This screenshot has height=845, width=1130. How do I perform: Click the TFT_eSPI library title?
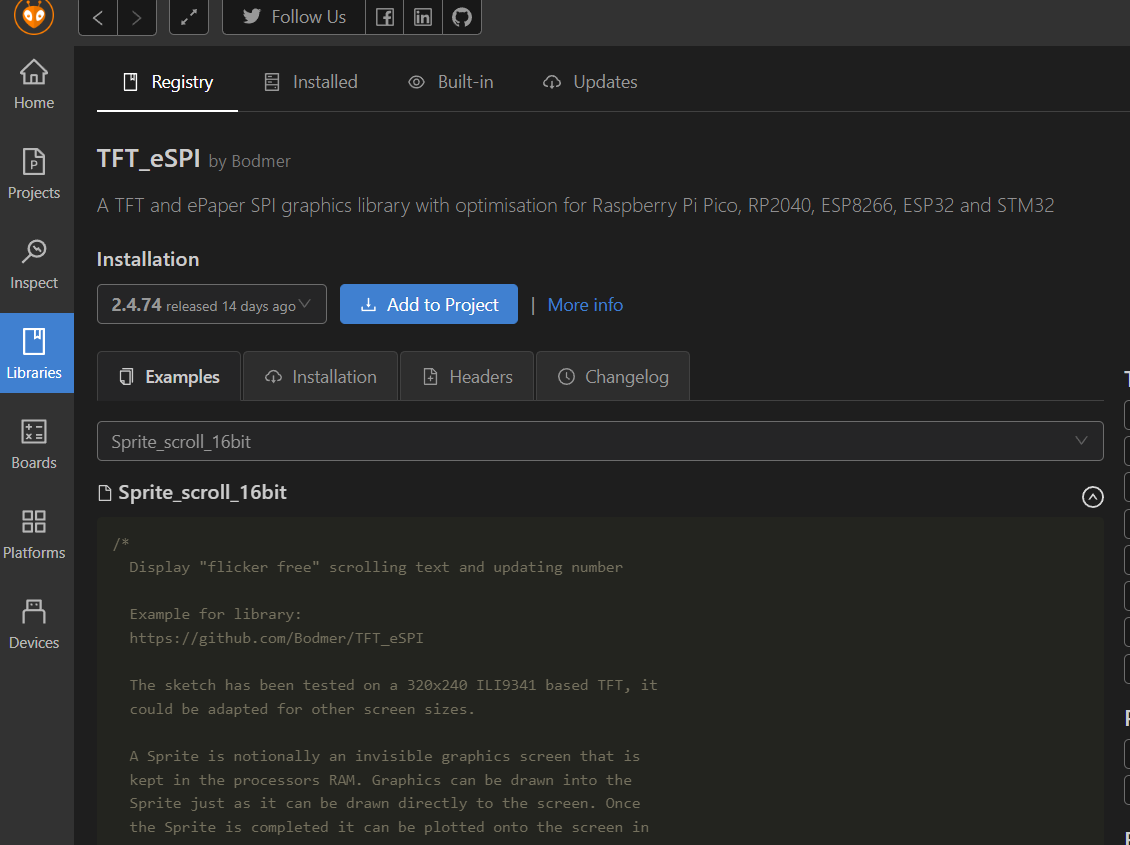point(148,158)
